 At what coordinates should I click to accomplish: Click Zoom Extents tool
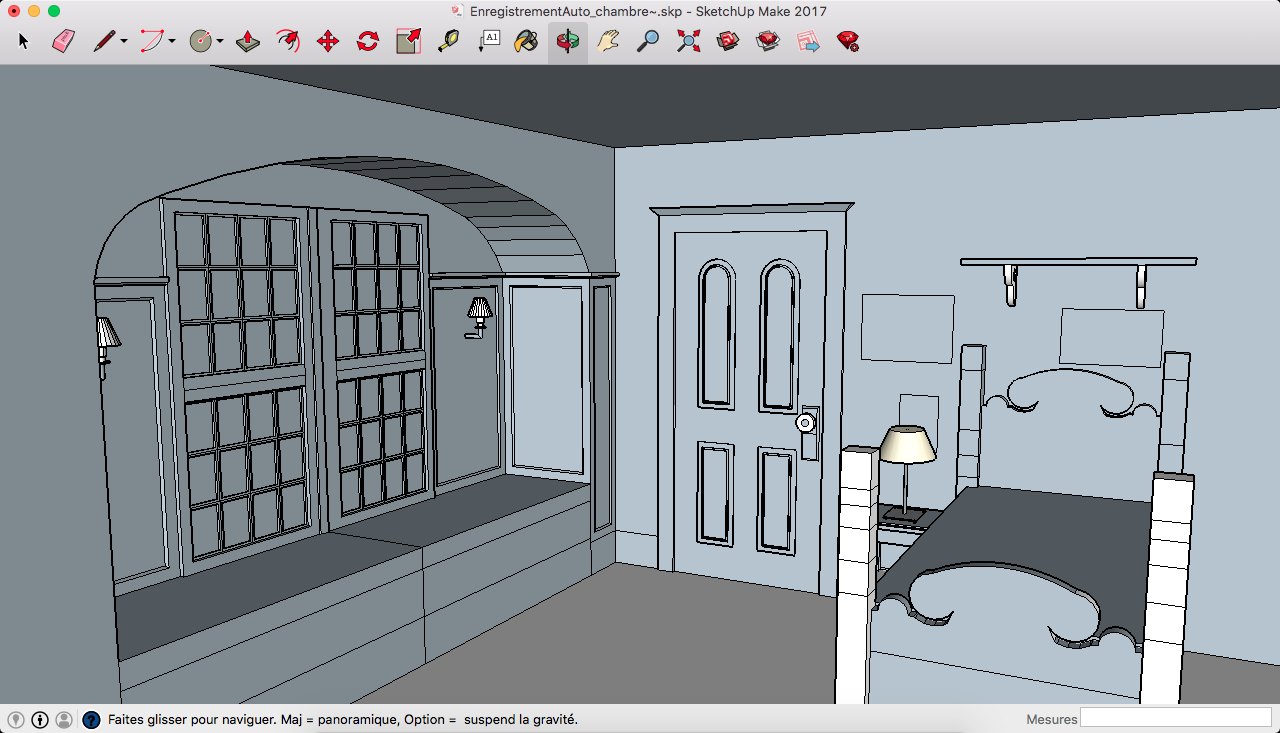688,41
